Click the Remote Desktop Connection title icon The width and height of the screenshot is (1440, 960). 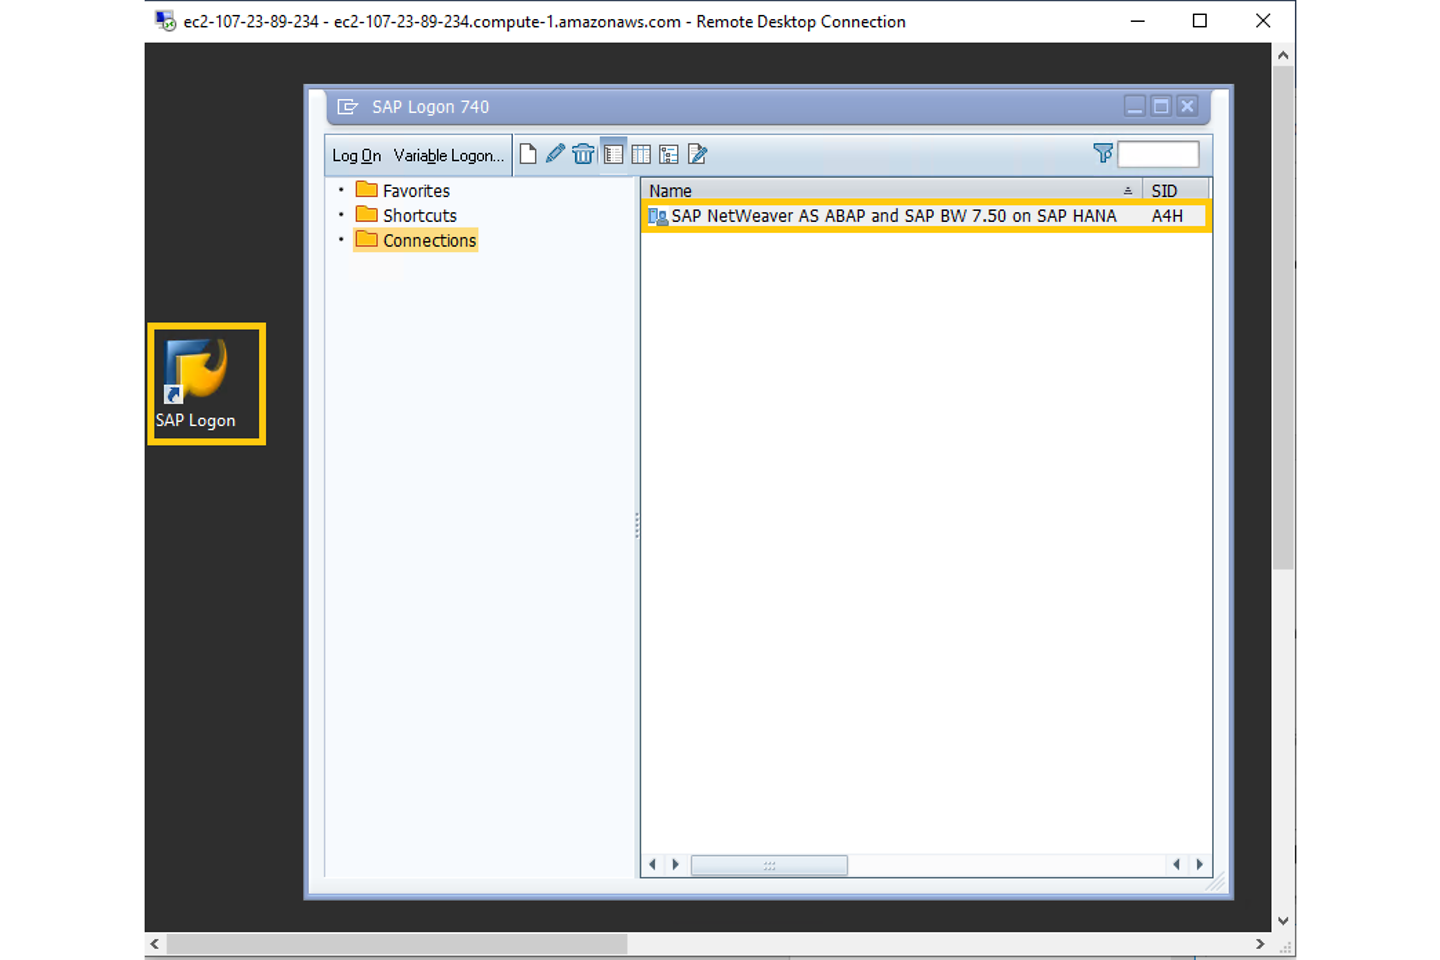coord(166,21)
